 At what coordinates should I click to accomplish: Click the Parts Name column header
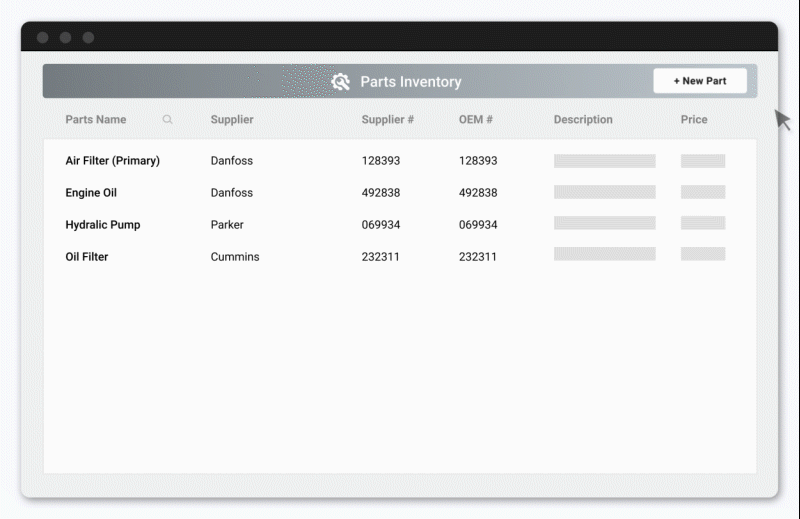click(95, 119)
